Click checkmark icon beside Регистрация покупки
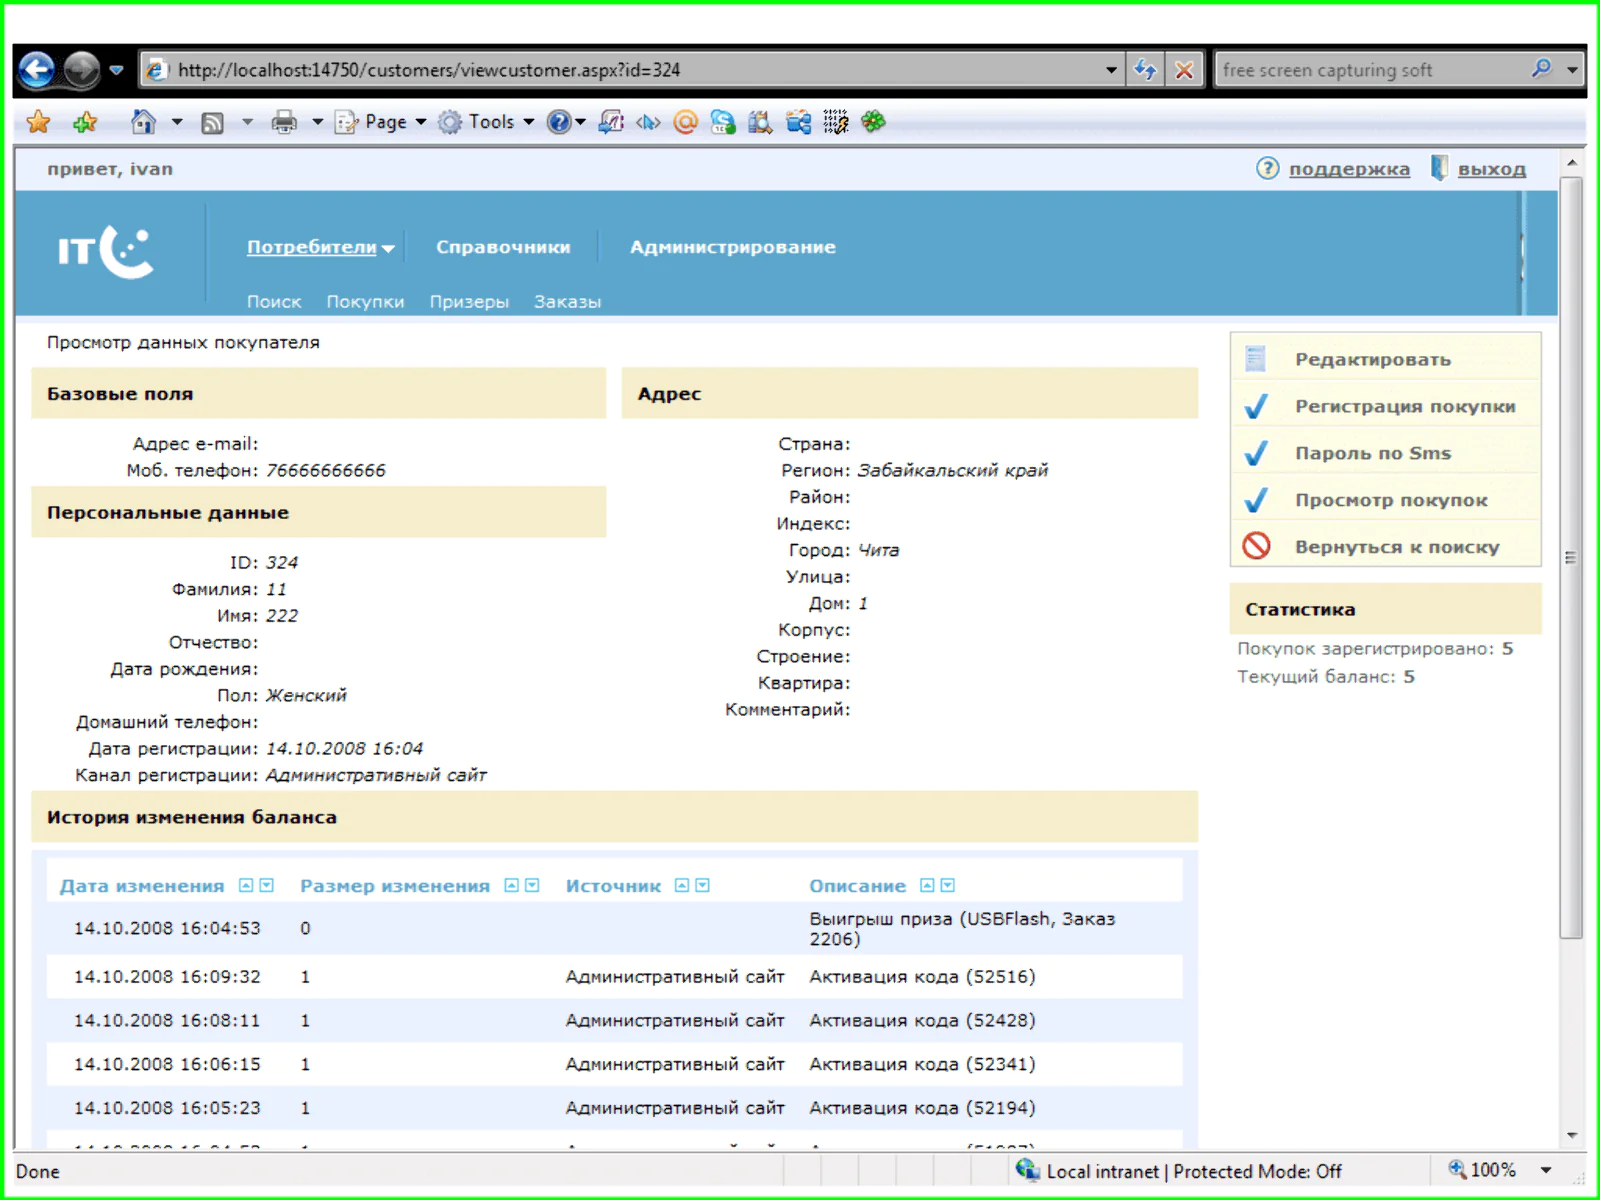 (x=1256, y=406)
